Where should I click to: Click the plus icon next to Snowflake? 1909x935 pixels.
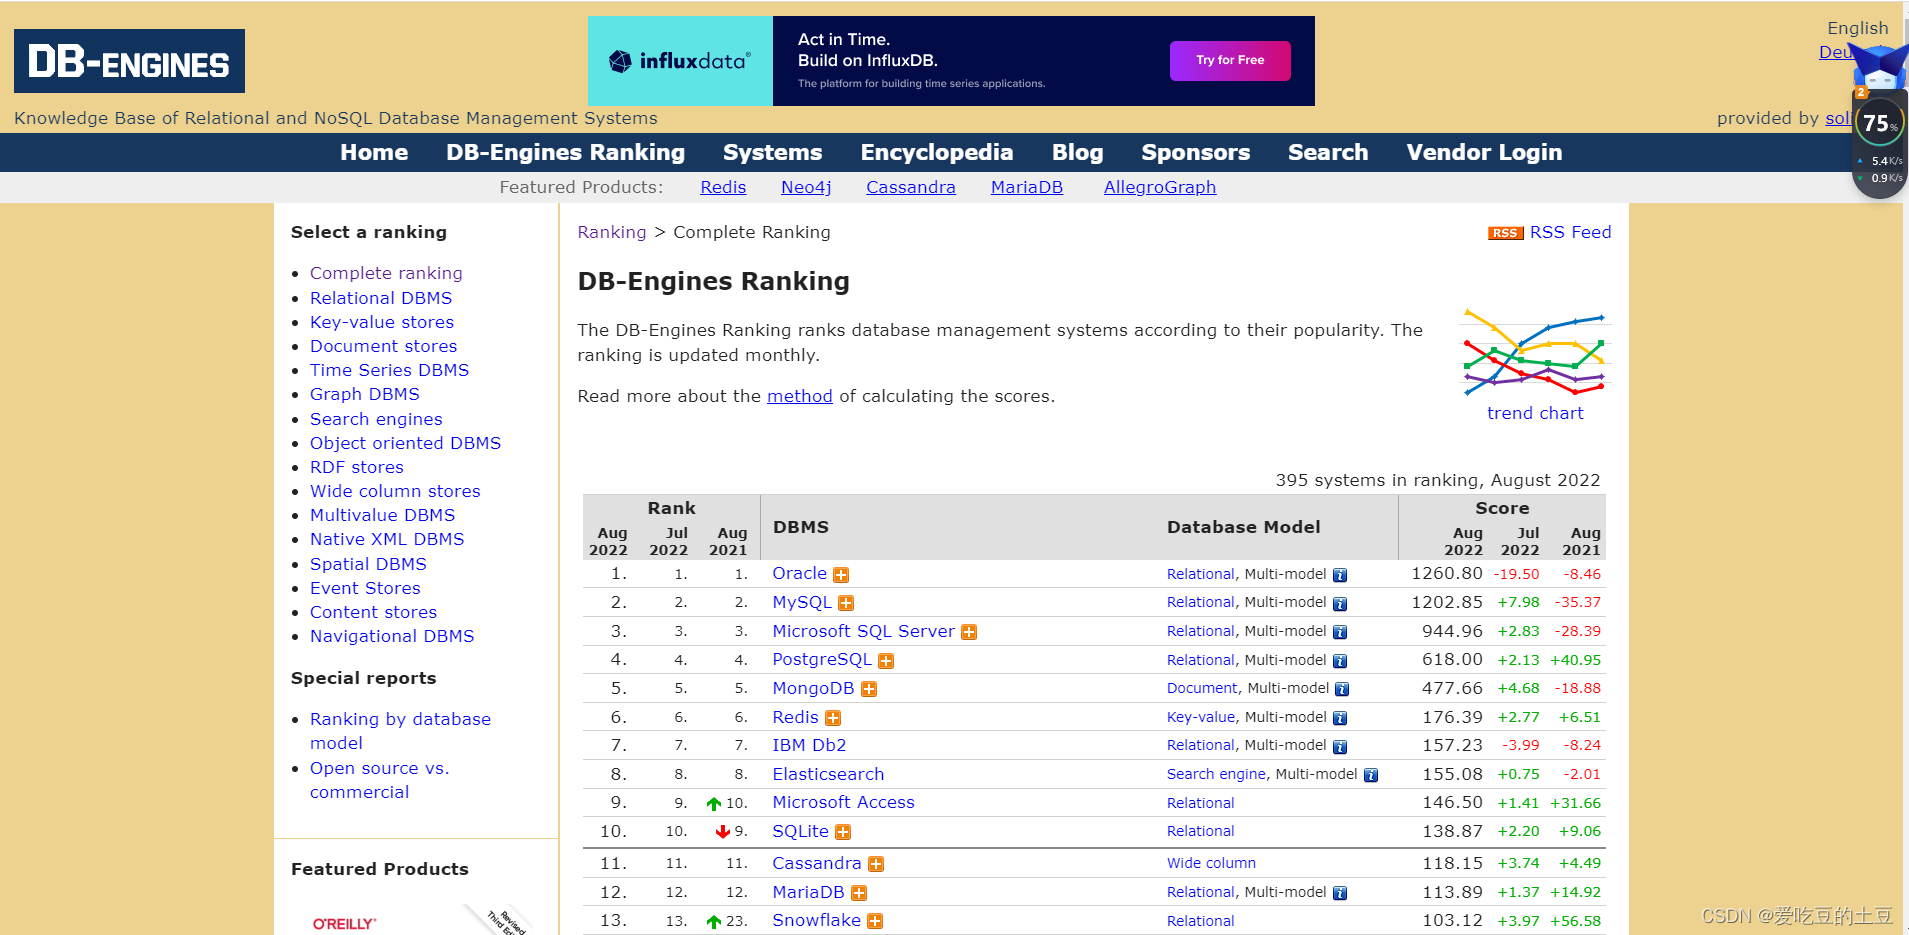point(875,921)
